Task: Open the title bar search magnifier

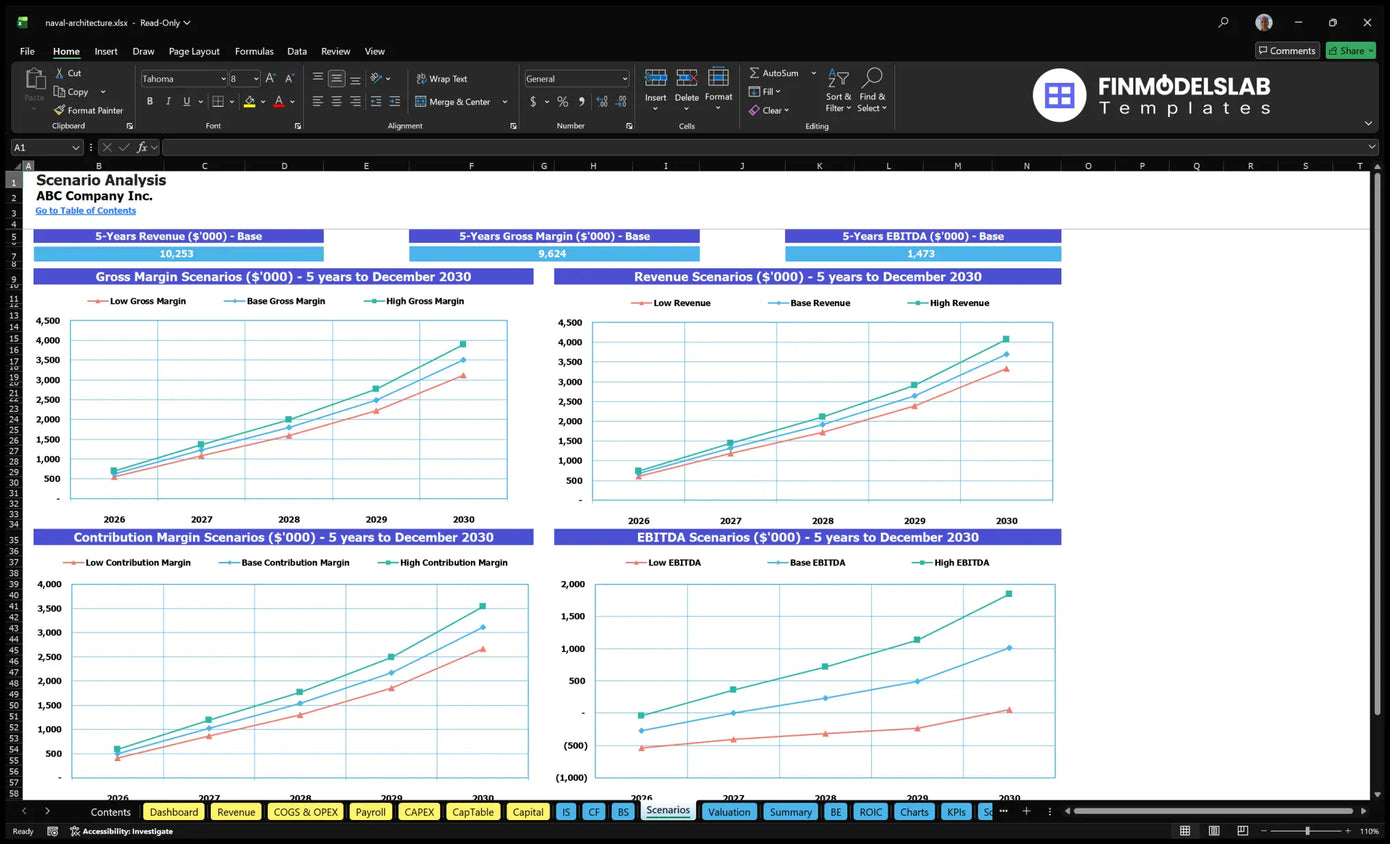Action: (x=1223, y=22)
